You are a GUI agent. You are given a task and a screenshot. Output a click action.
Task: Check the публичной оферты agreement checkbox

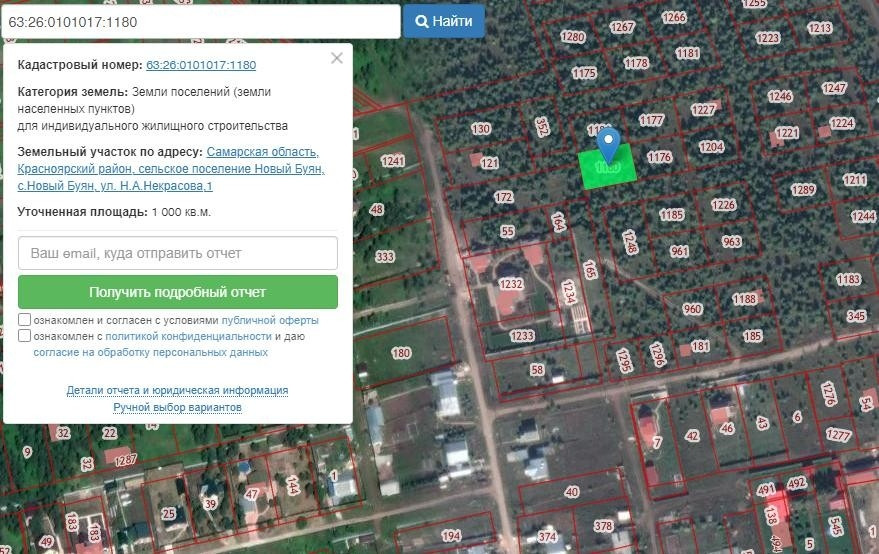point(24,320)
